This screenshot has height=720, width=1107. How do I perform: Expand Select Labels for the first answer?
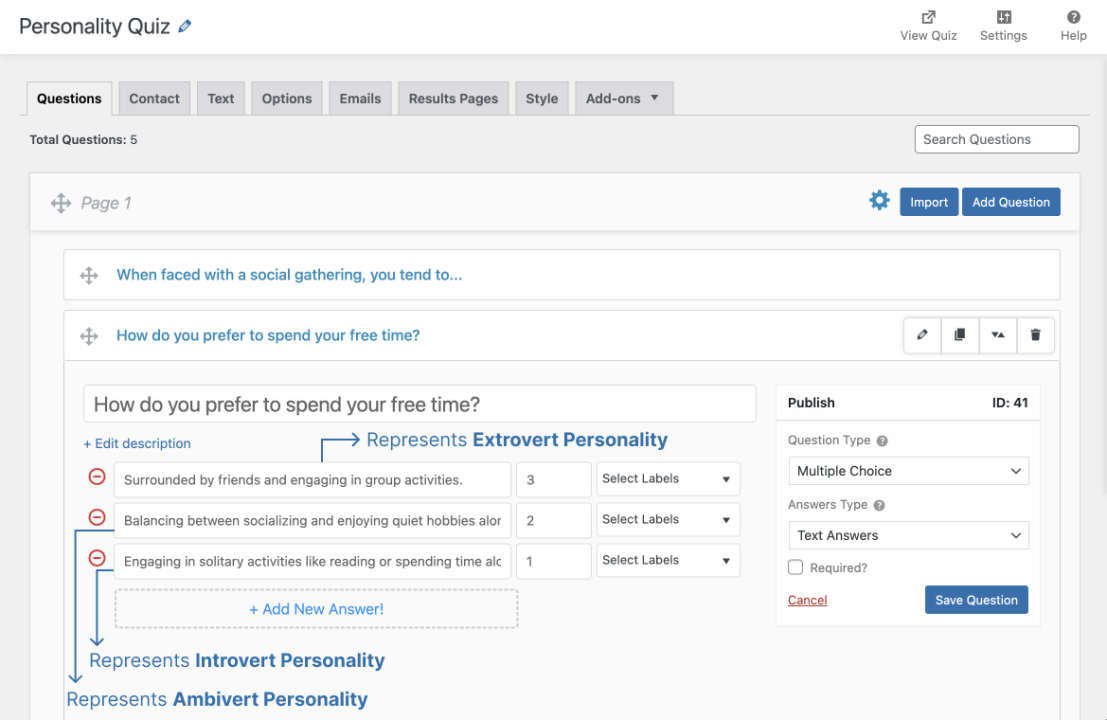[667, 479]
